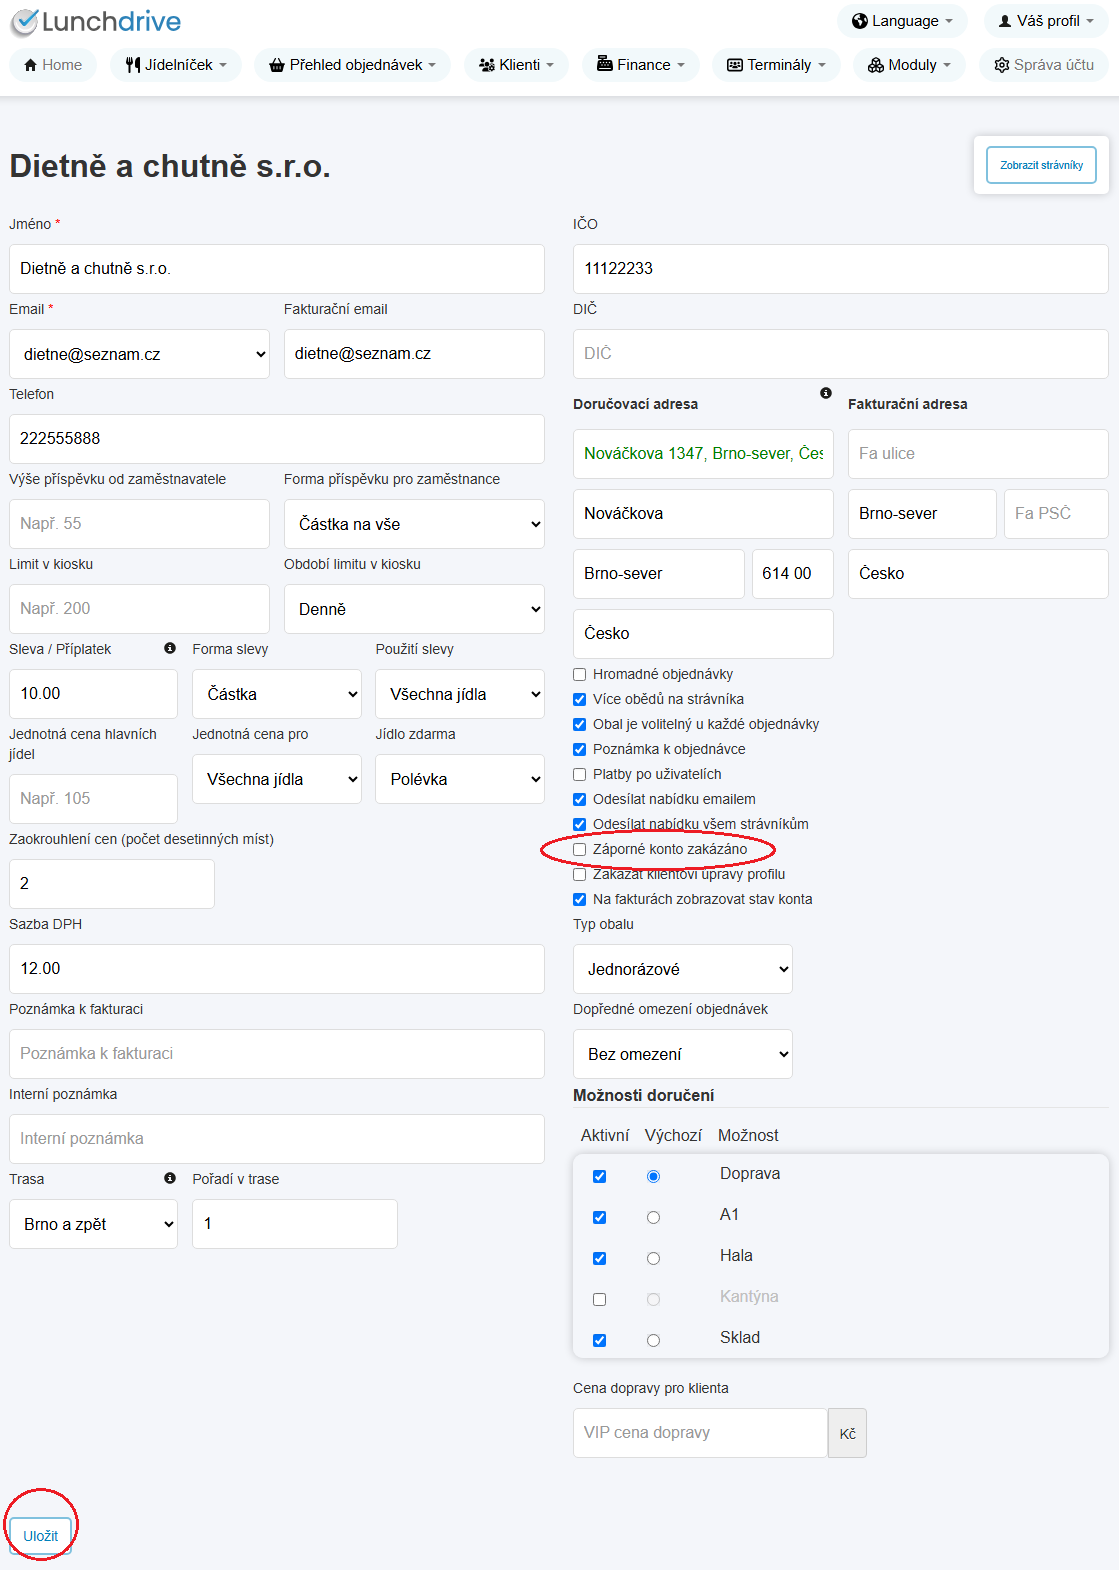Open Jídlo zdarma dropdown
The height and width of the screenshot is (1570, 1119).
tap(460, 779)
